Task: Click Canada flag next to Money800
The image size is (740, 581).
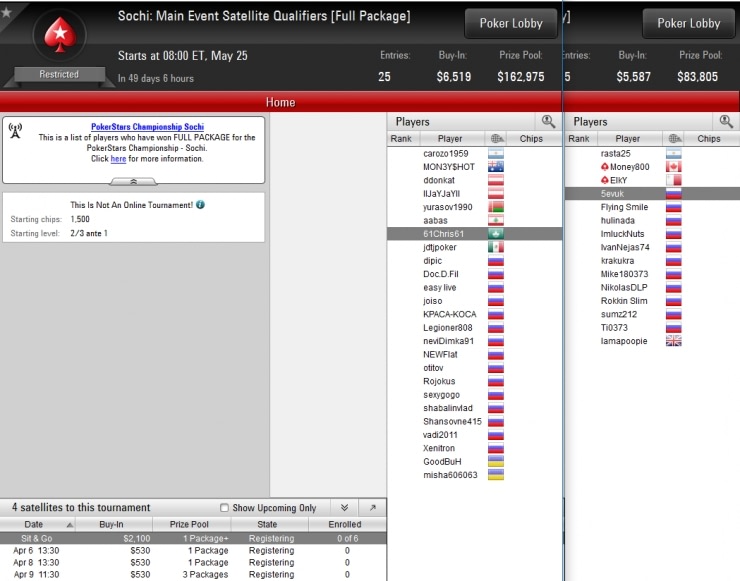Action: coord(673,167)
